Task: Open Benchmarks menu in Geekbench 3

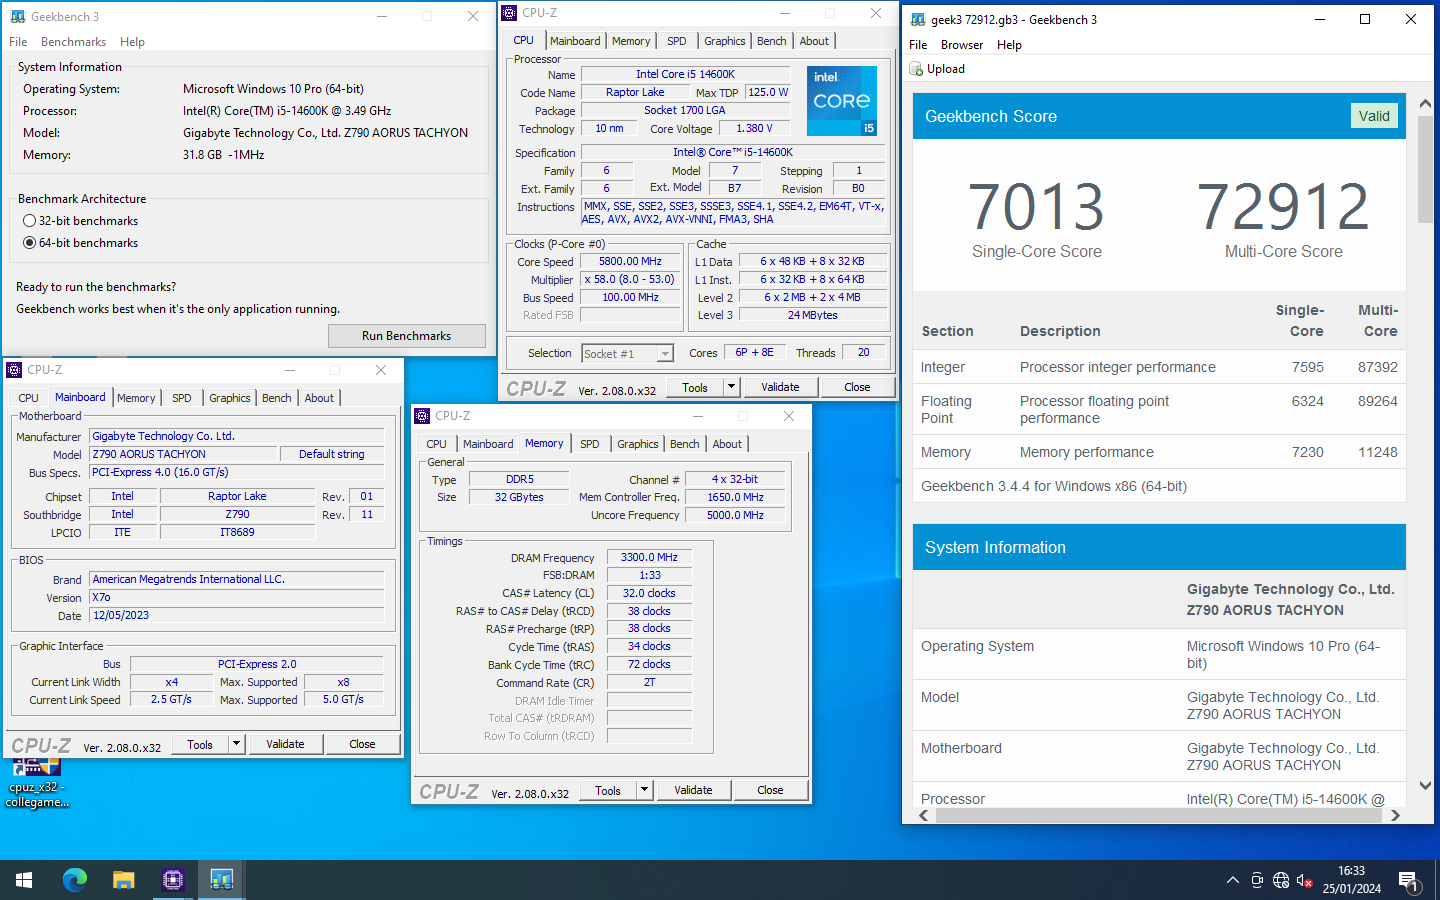Action: (73, 42)
